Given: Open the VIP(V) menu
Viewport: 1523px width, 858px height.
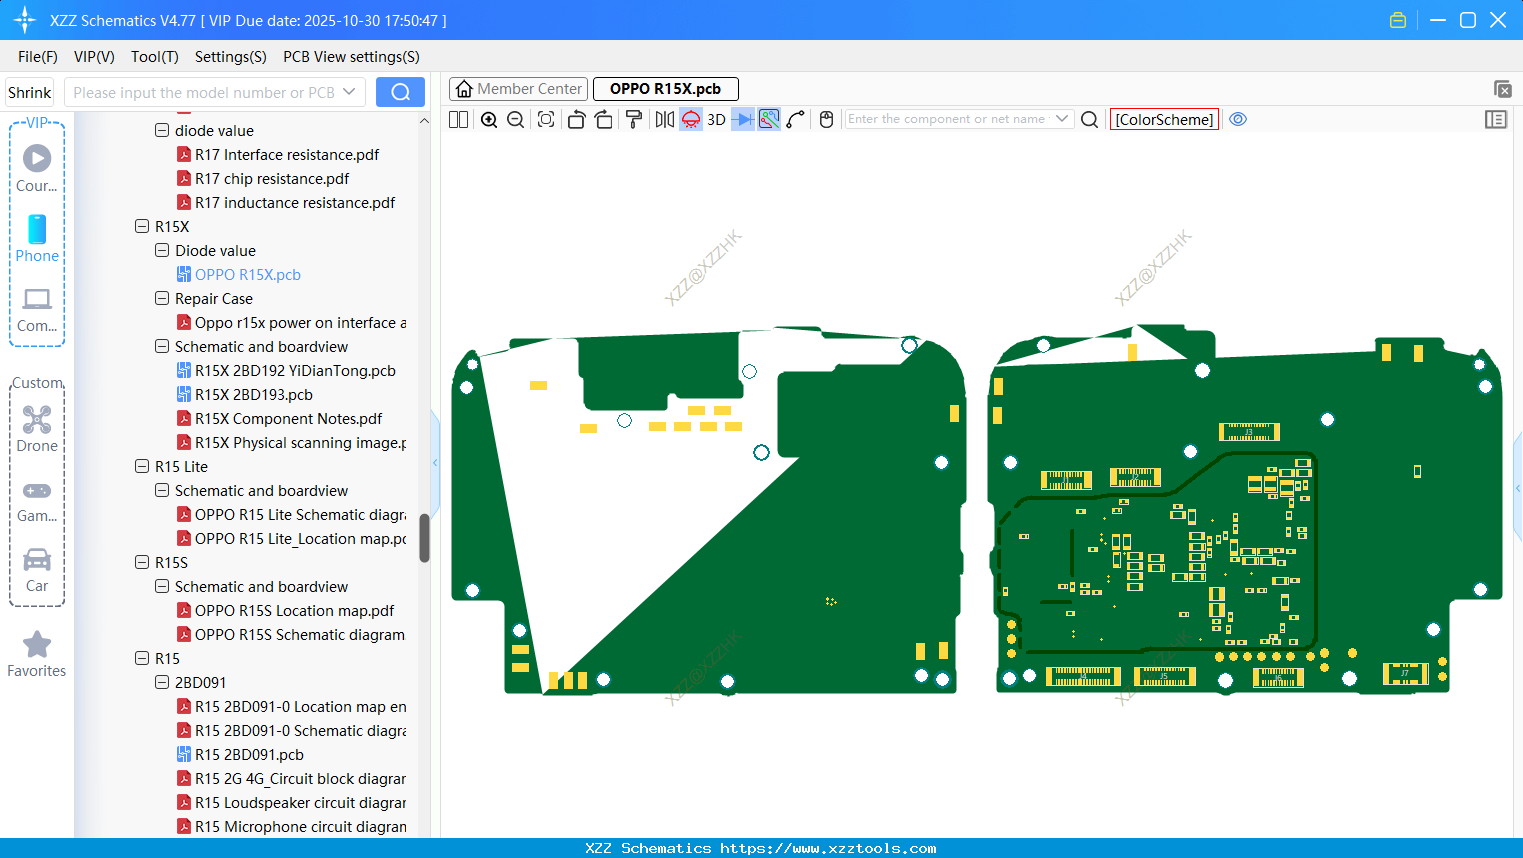Looking at the screenshot, I should click(94, 57).
